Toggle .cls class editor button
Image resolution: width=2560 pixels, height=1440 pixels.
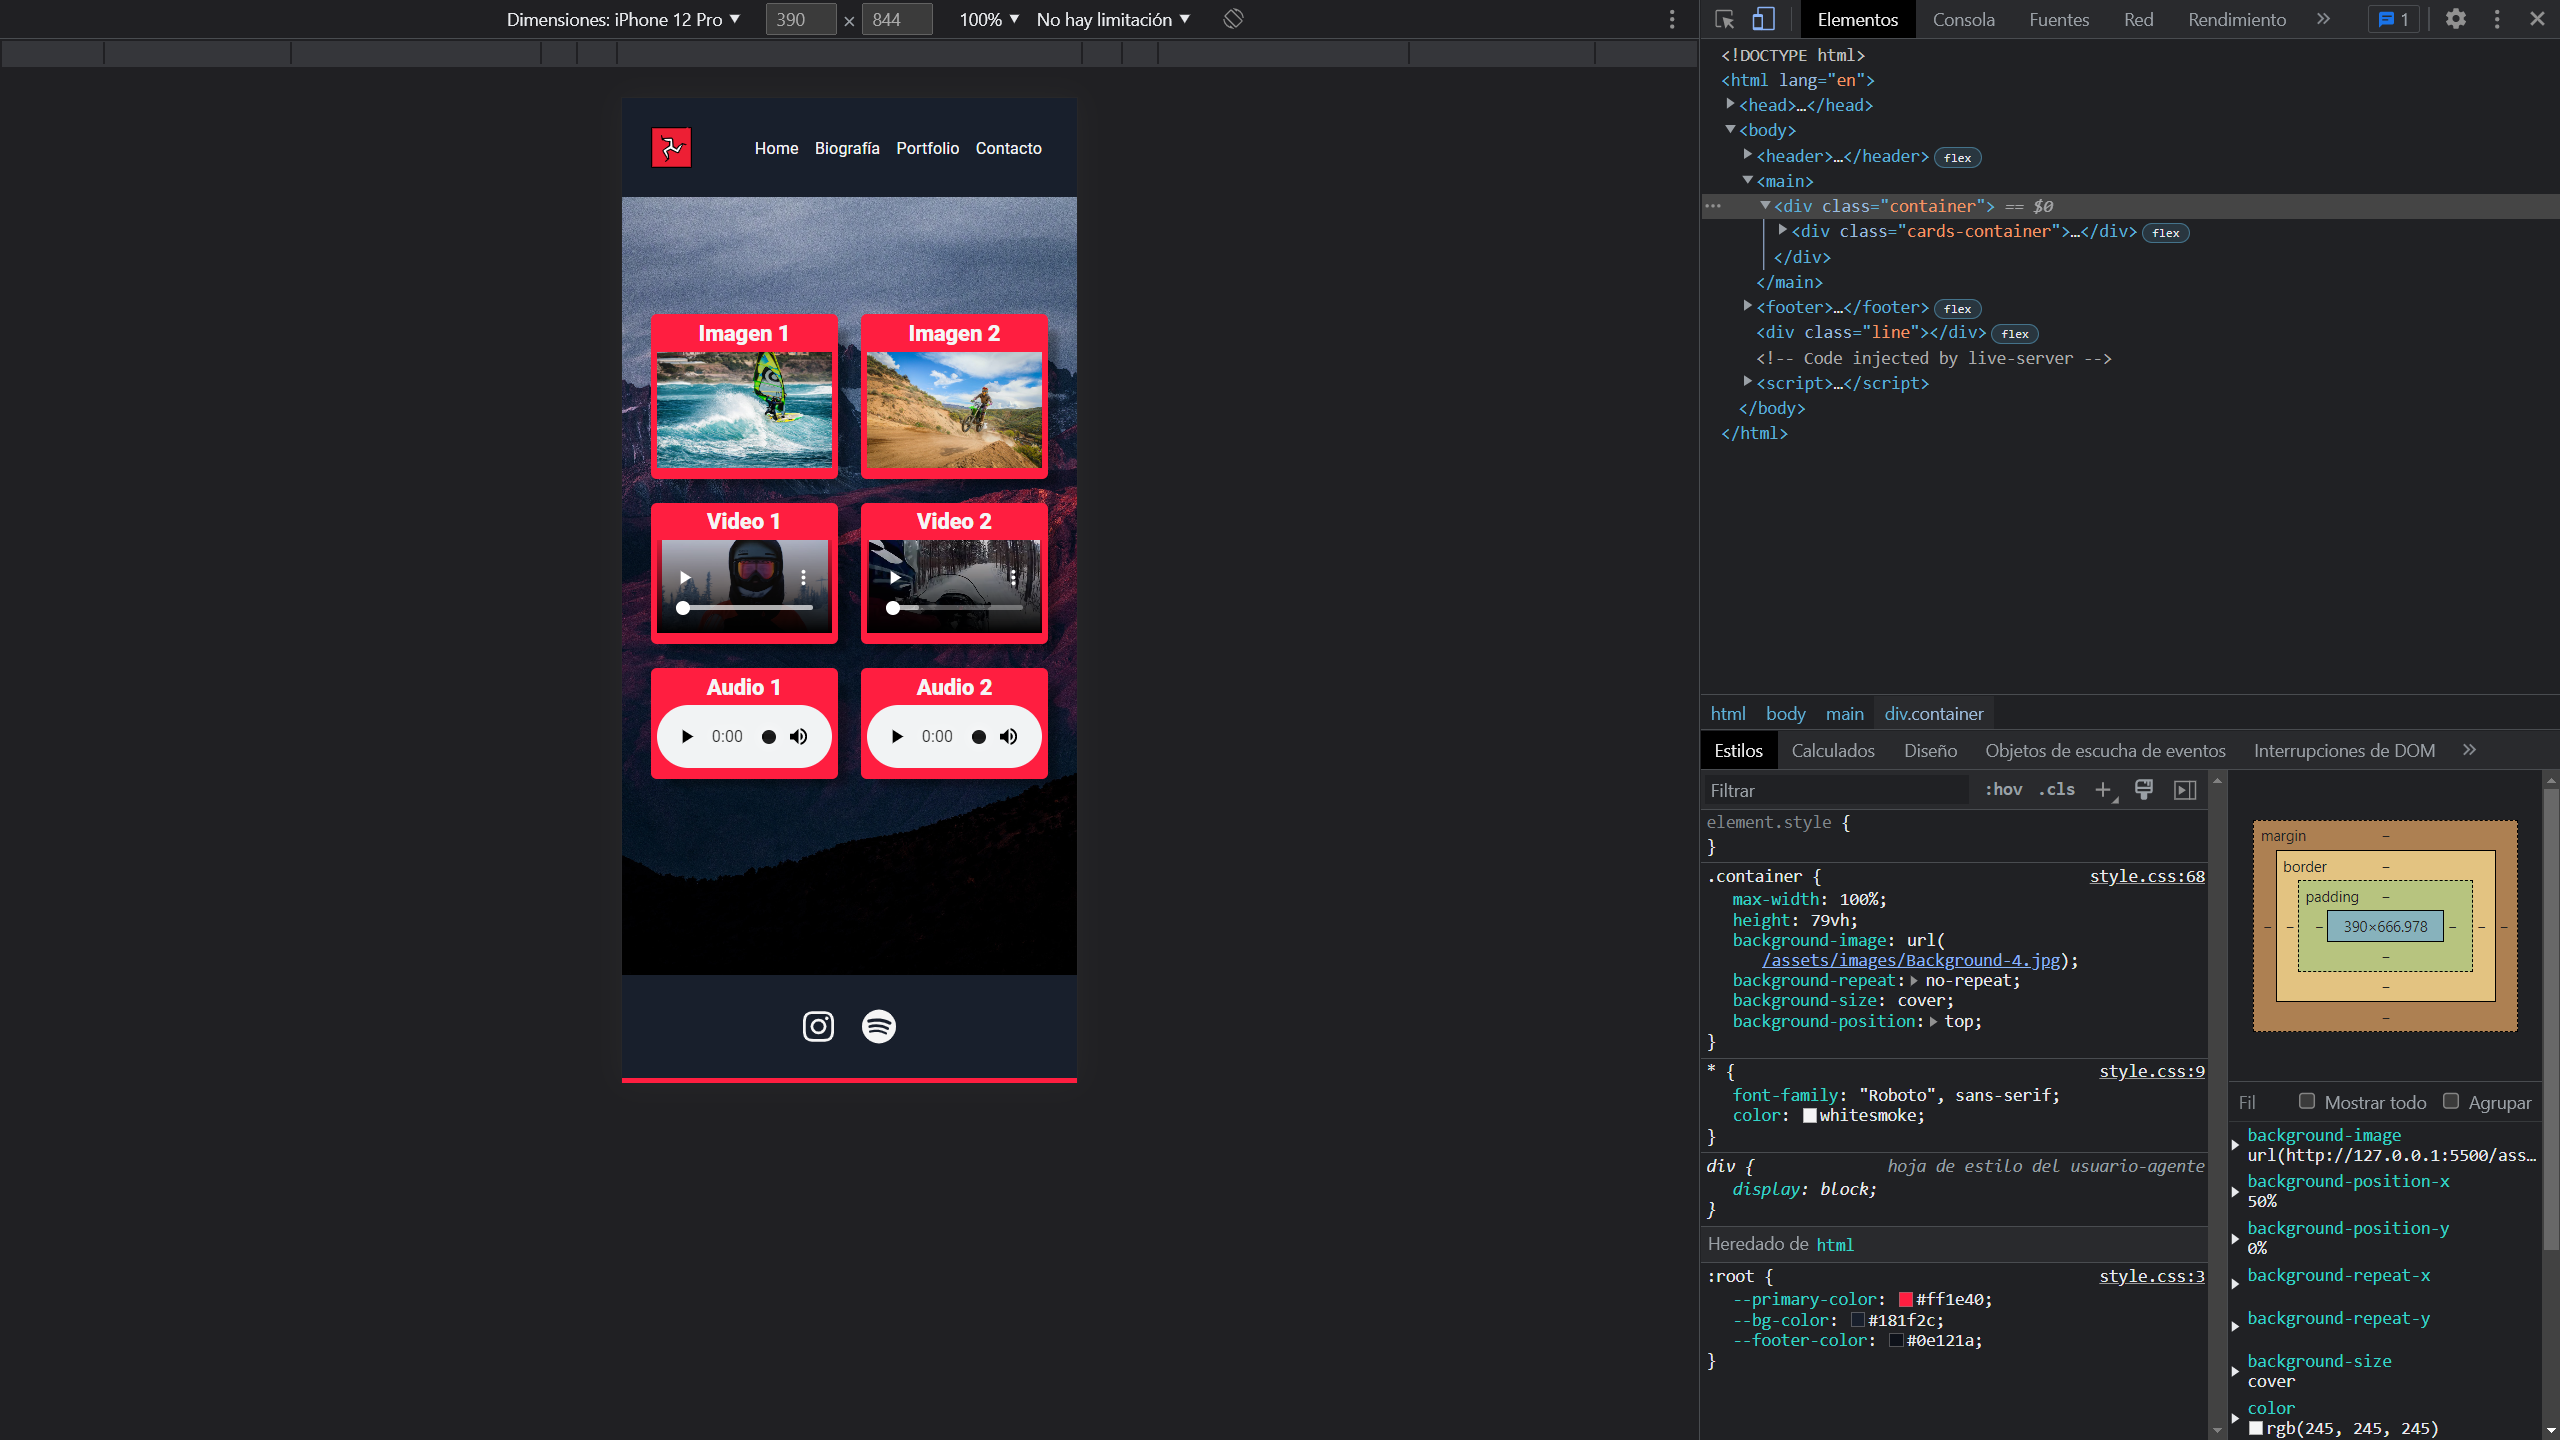pyautogui.click(x=2057, y=789)
